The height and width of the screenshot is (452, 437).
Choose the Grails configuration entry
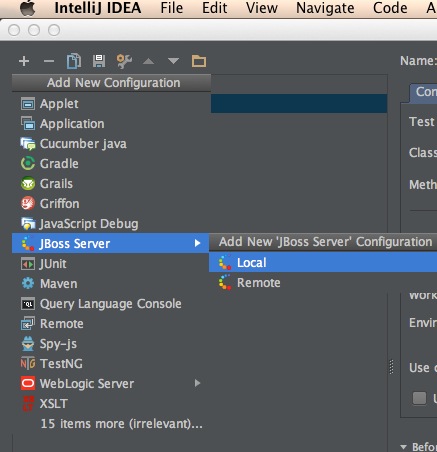111,184
